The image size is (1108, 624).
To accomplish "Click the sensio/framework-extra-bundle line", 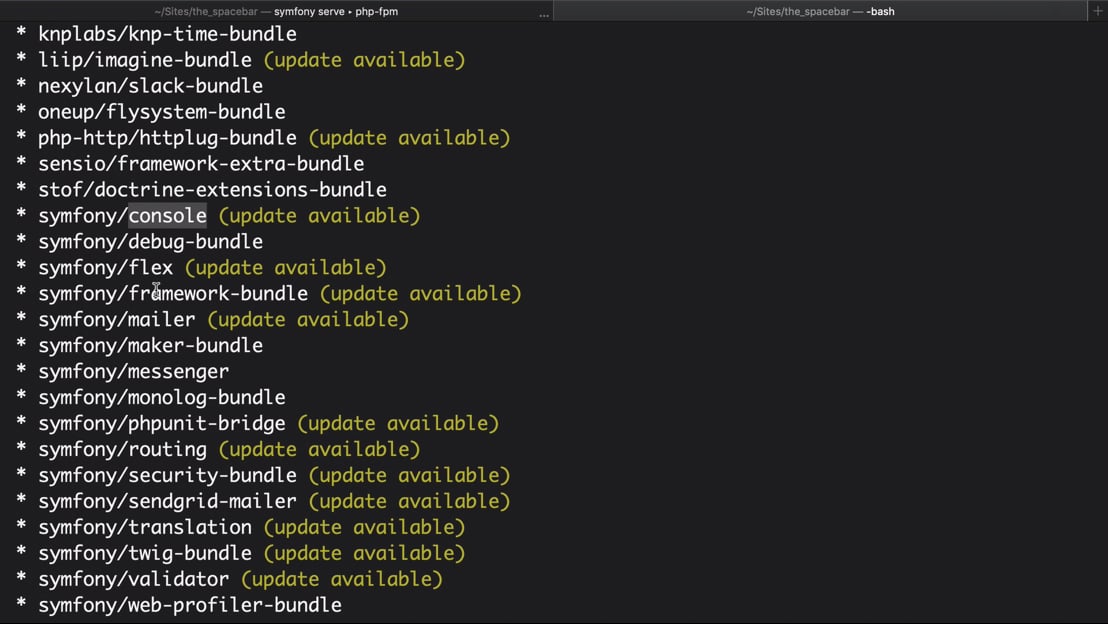I will click(201, 164).
